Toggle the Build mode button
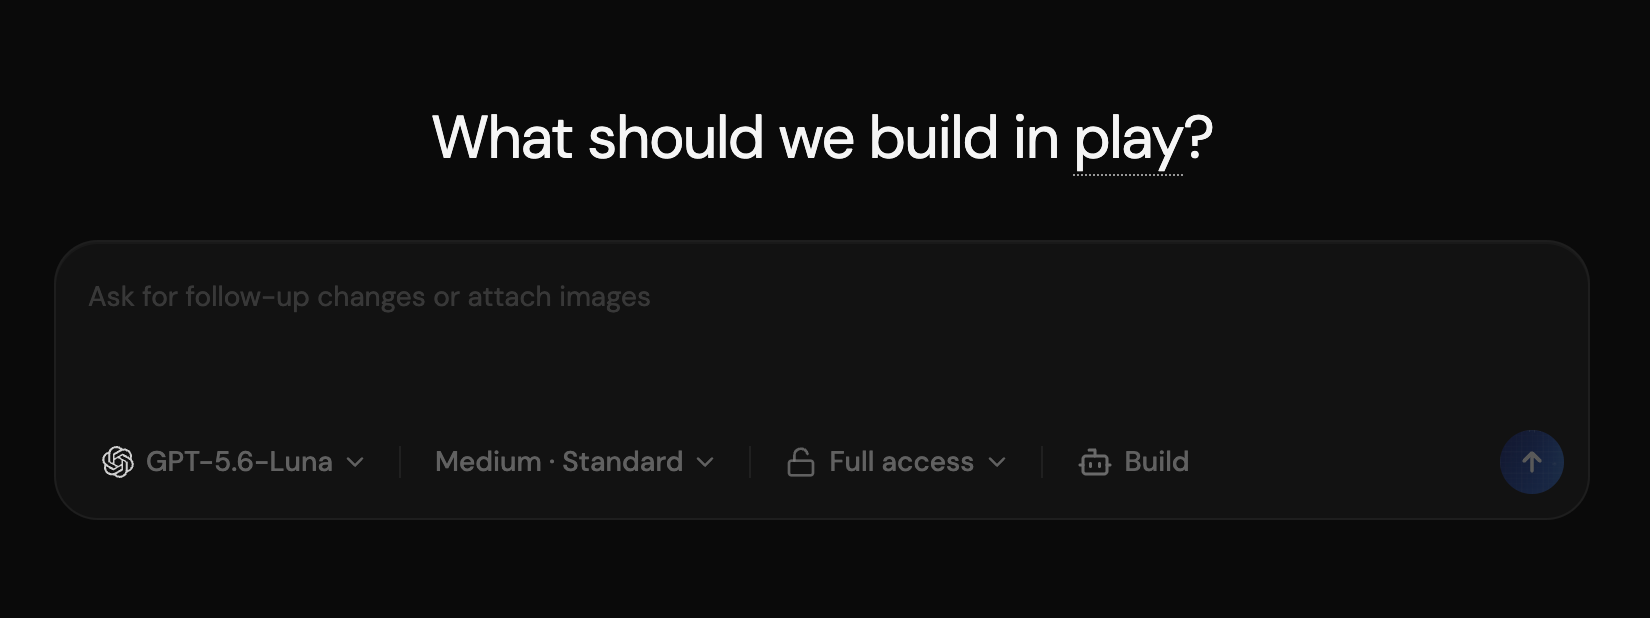 (x=1134, y=462)
